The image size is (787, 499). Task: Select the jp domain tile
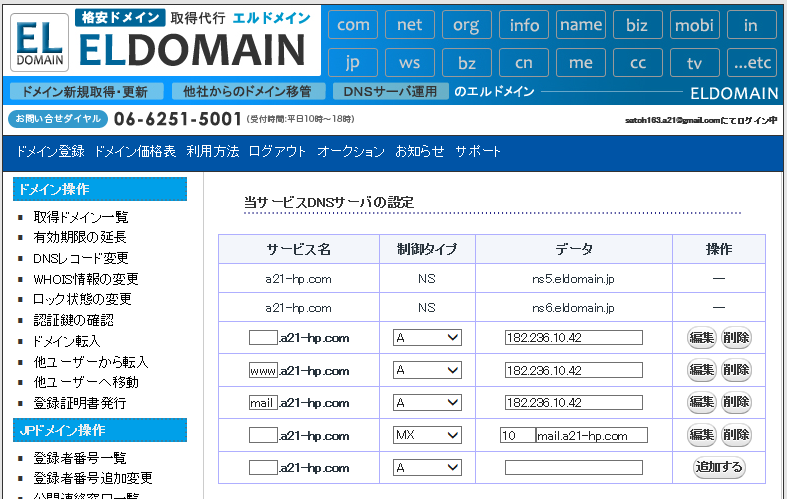coord(353,63)
